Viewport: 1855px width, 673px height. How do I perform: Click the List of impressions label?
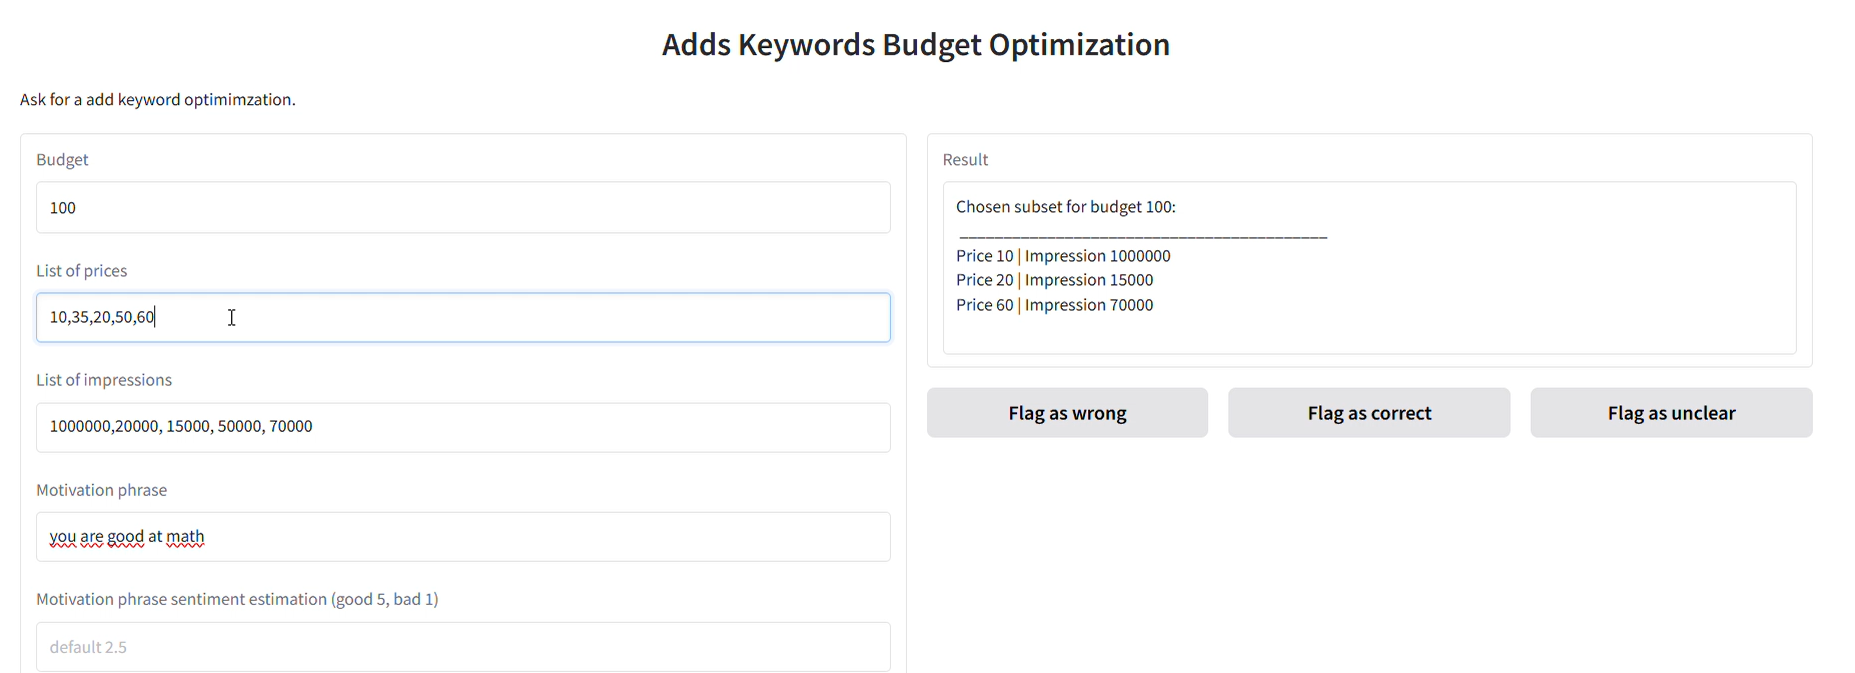coord(104,380)
